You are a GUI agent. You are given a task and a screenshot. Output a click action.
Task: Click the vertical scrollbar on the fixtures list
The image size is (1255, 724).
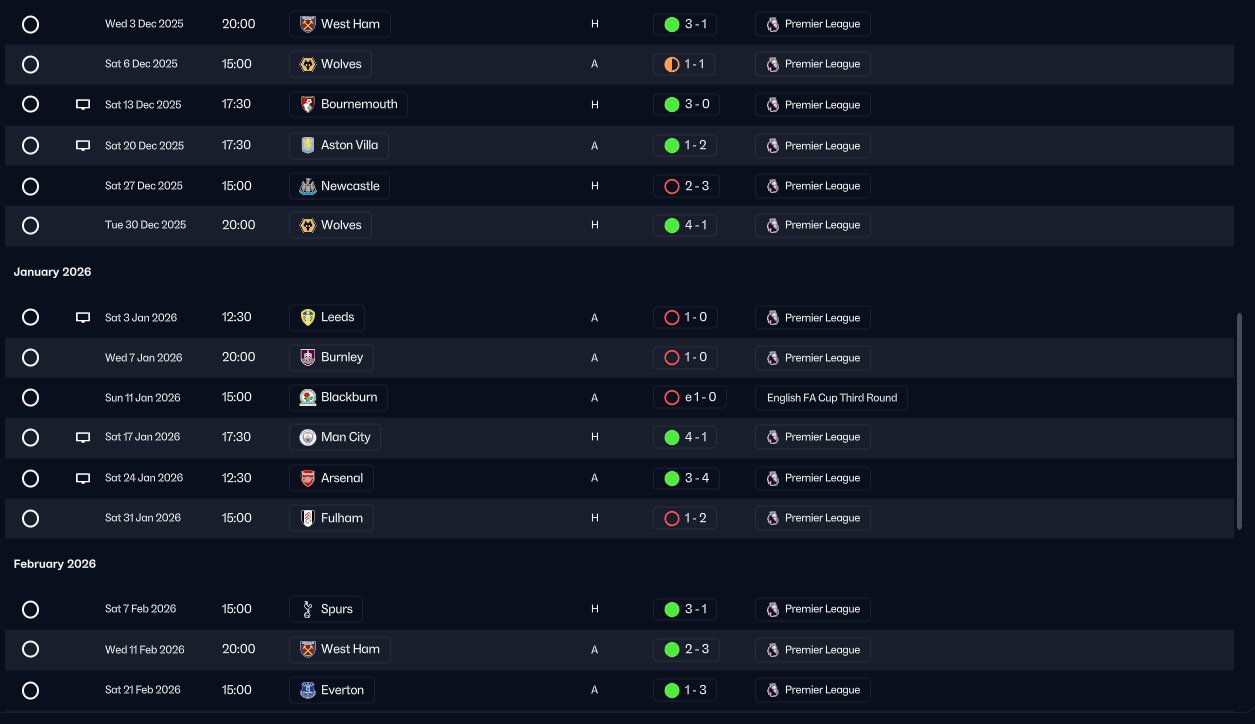point(1240,423)
